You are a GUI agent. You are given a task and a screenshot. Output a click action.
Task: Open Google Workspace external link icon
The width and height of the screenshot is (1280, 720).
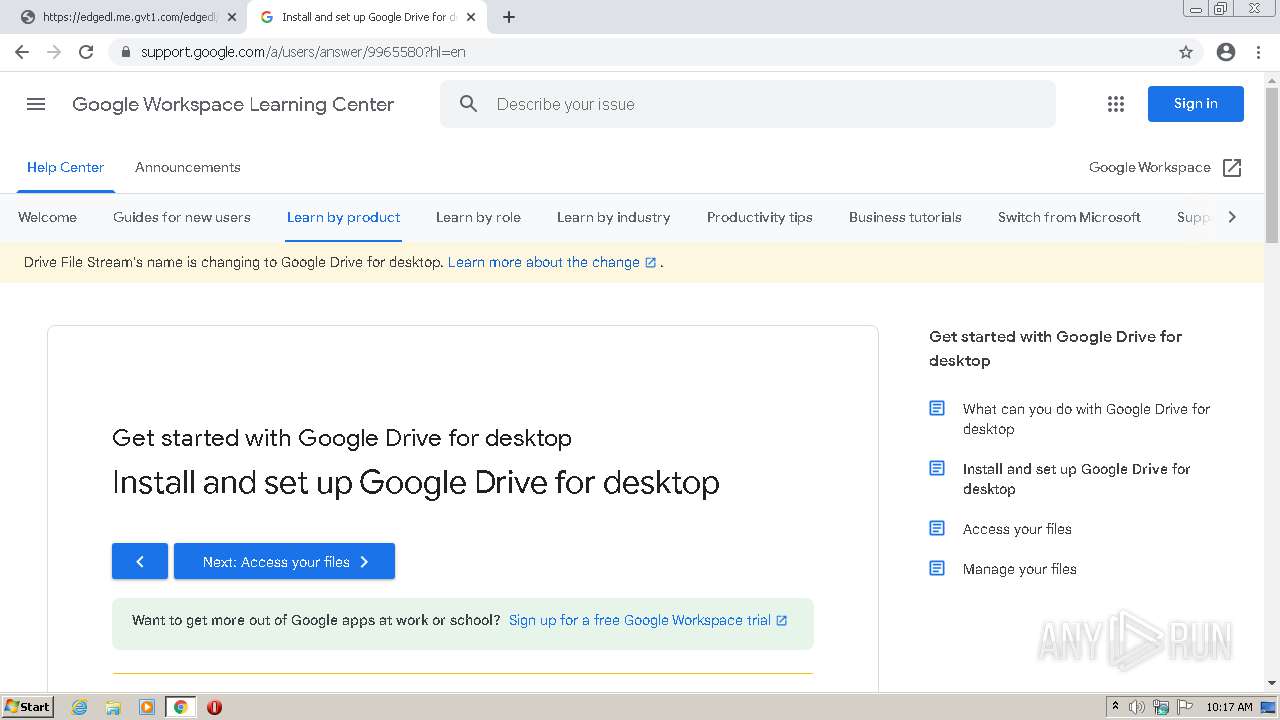pos(1232,167)
